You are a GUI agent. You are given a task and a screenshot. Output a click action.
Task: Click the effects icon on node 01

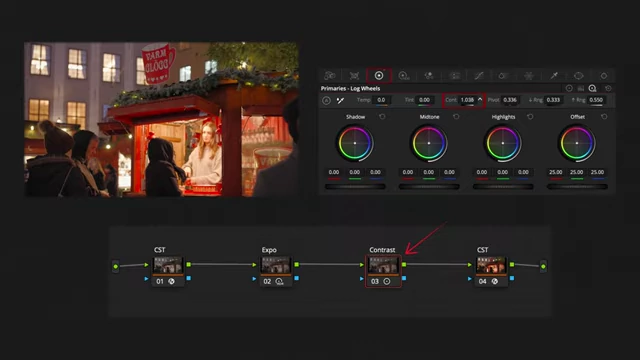coord(171,281)
